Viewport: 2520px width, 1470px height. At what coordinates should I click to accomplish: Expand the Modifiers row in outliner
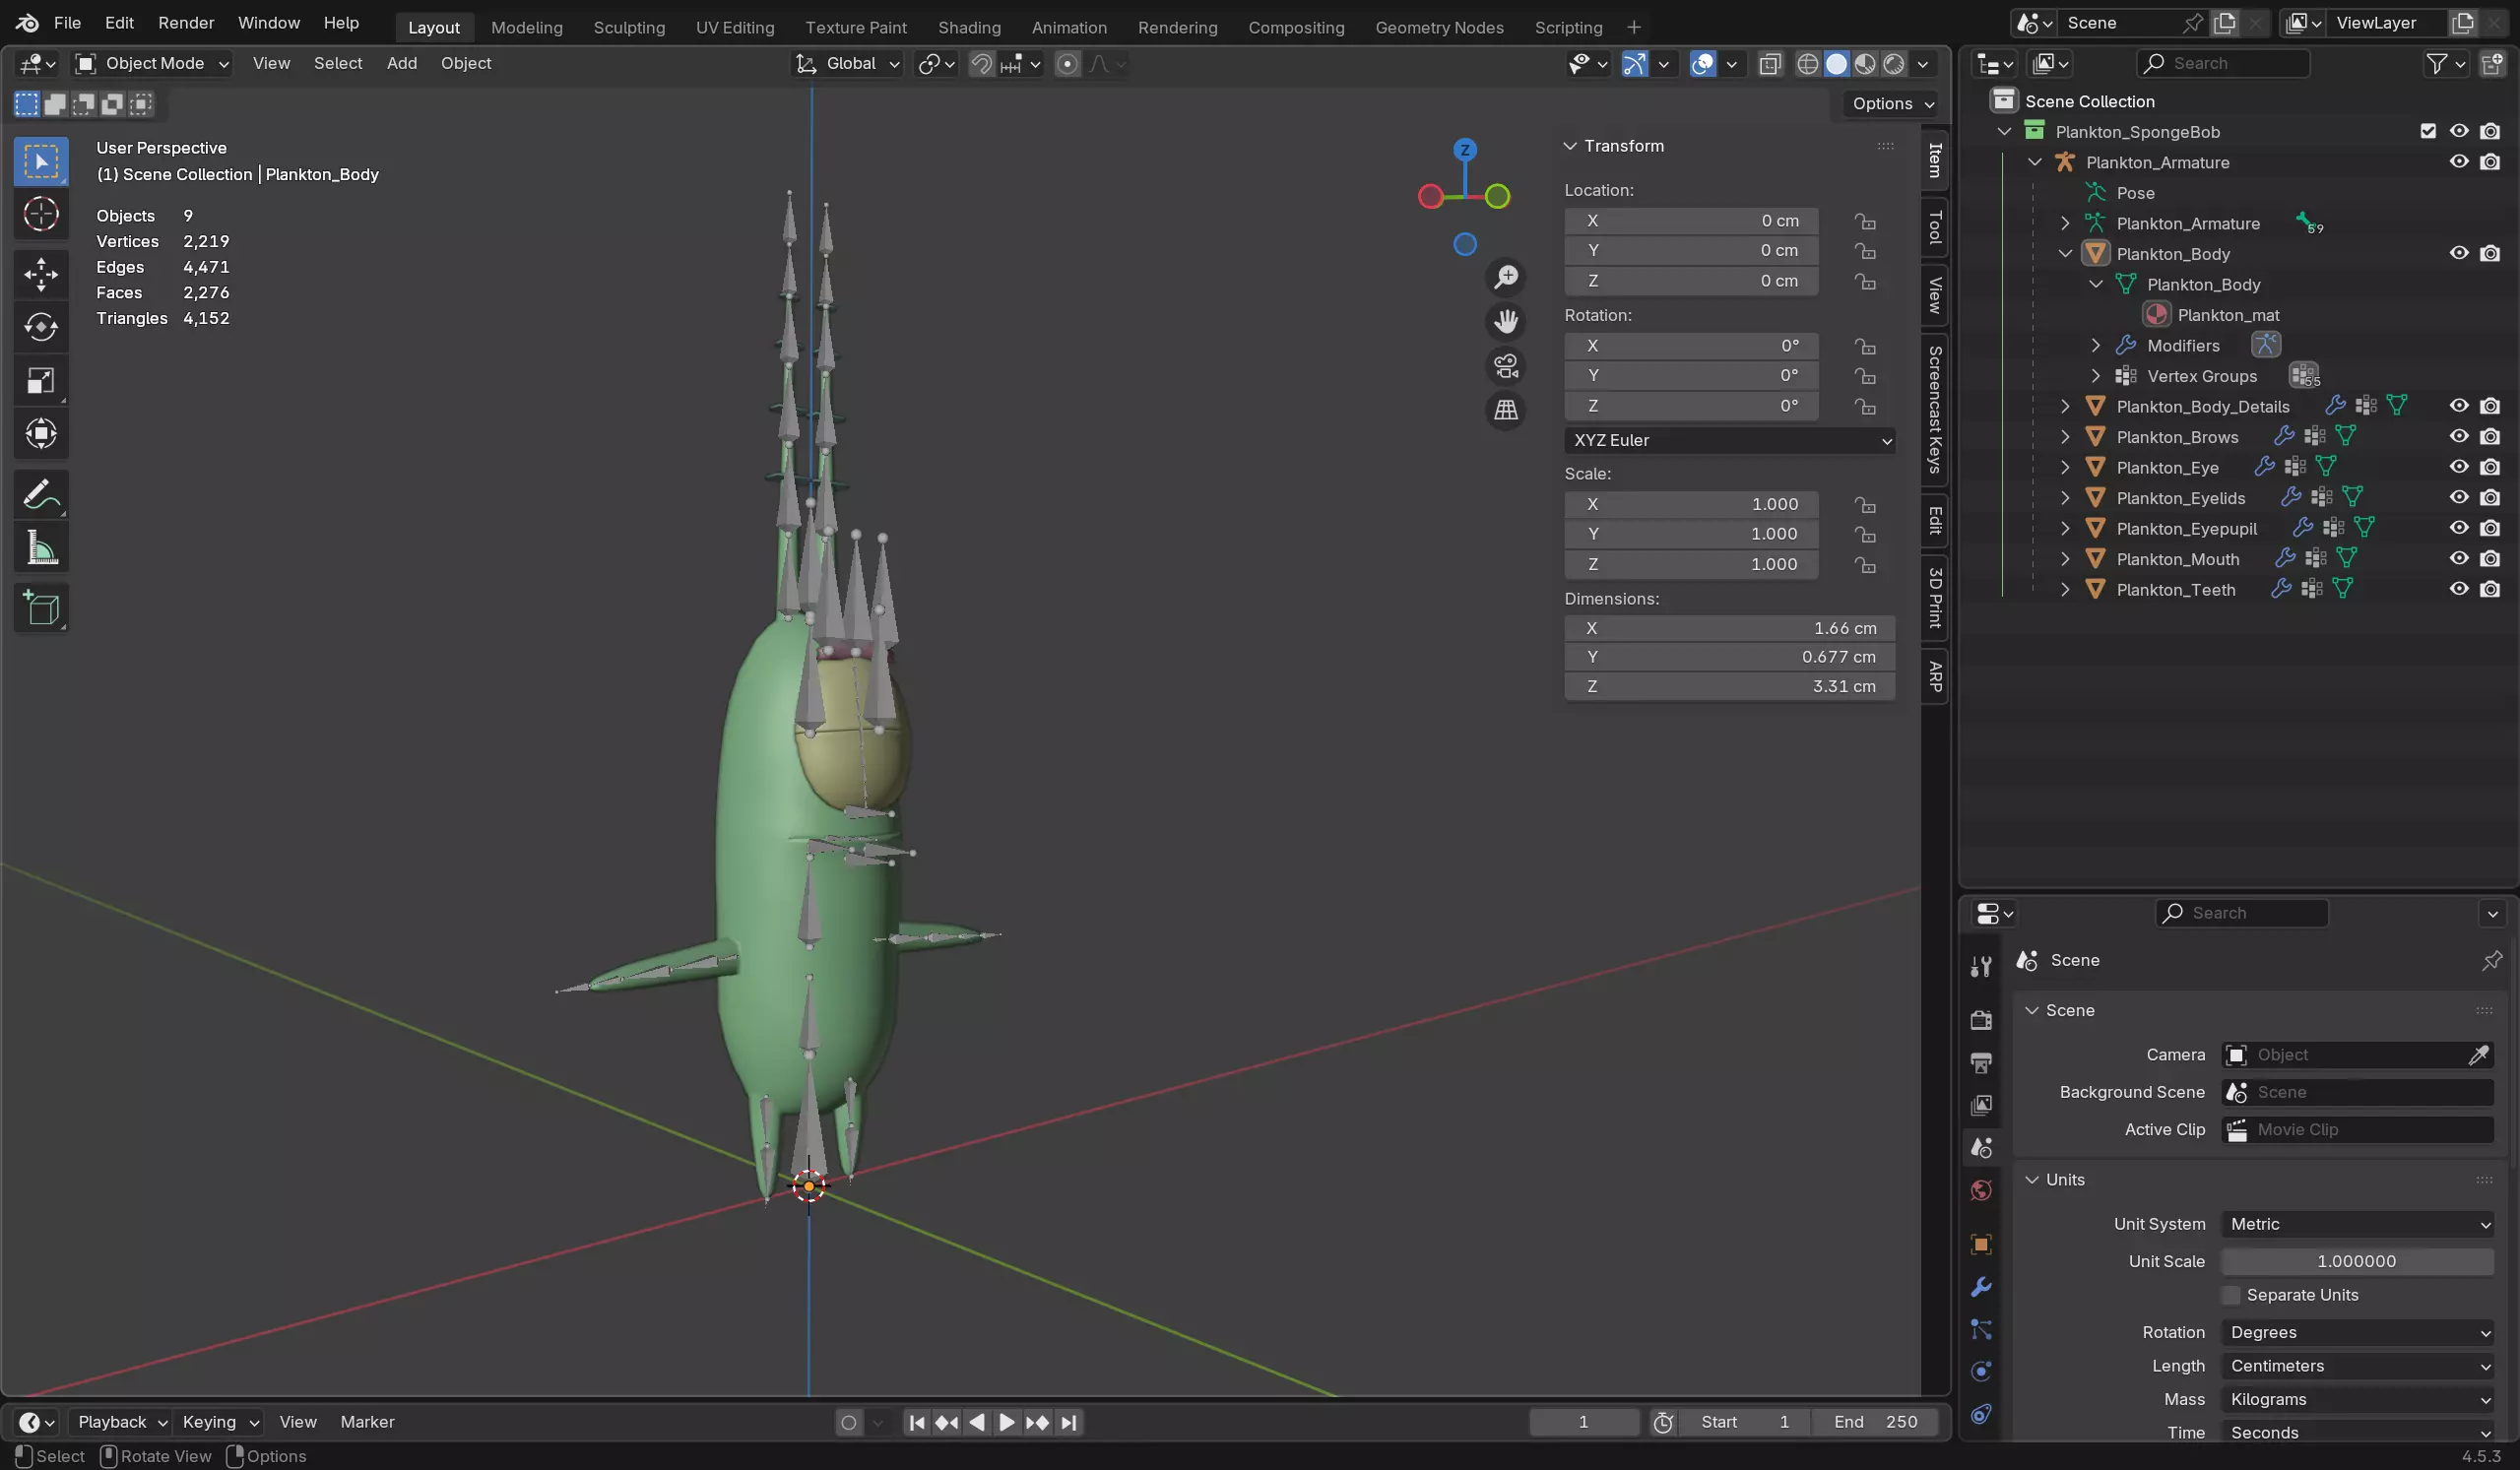(x=2095, y=345)
